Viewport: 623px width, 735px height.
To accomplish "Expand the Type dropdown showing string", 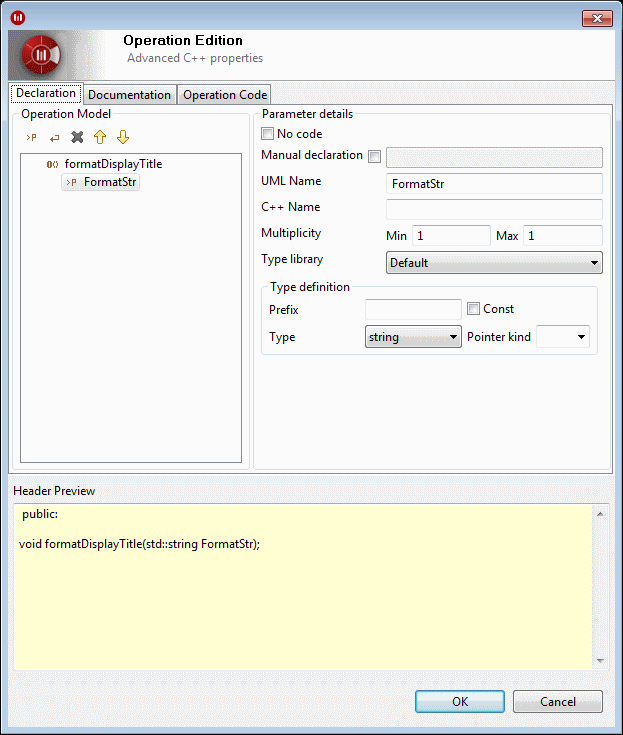I will (413, 337).
